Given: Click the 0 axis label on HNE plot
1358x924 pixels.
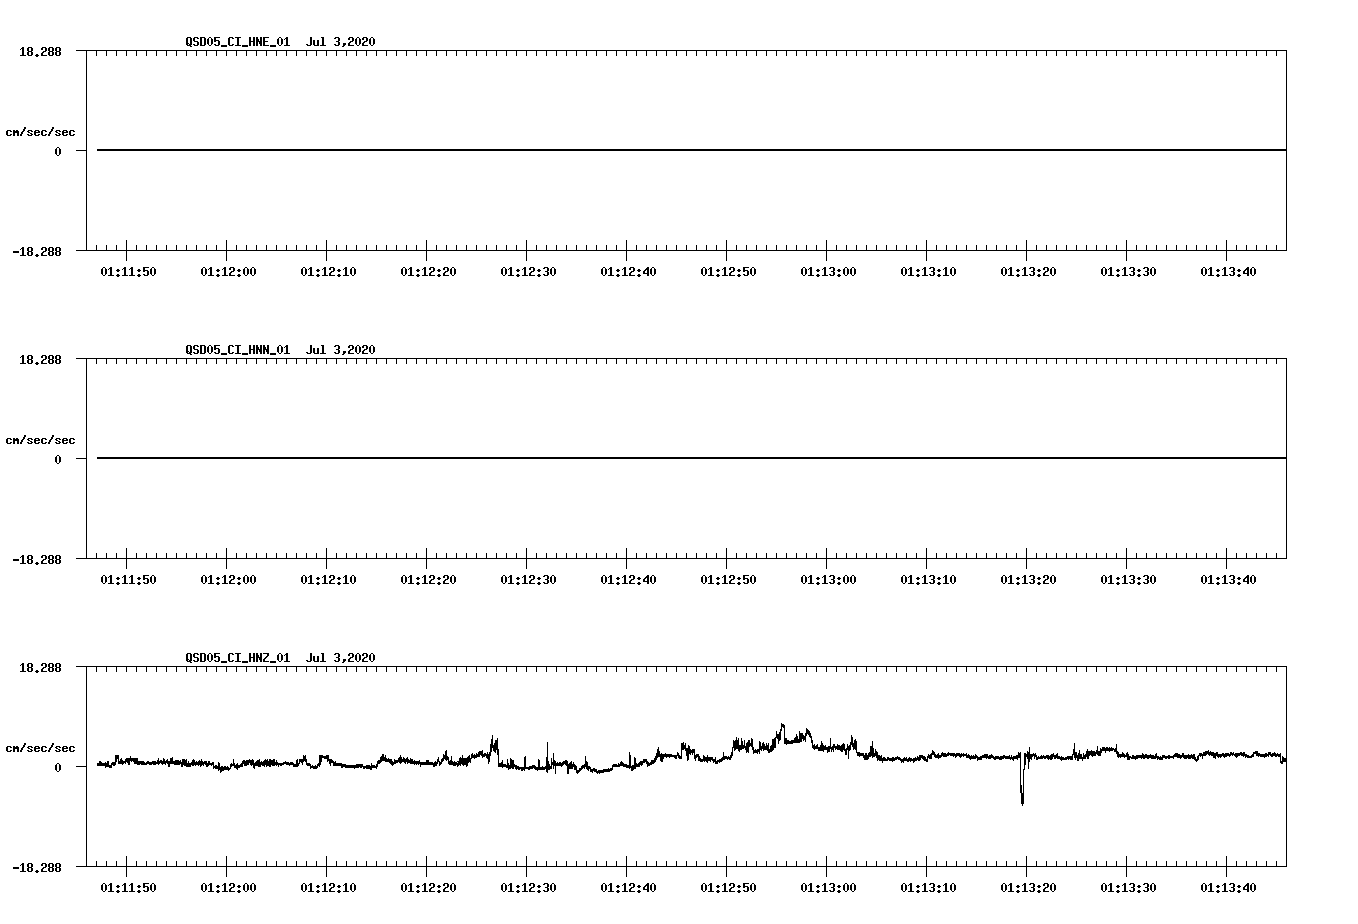Looking at the screenshot, I should (x=58, y=151).
